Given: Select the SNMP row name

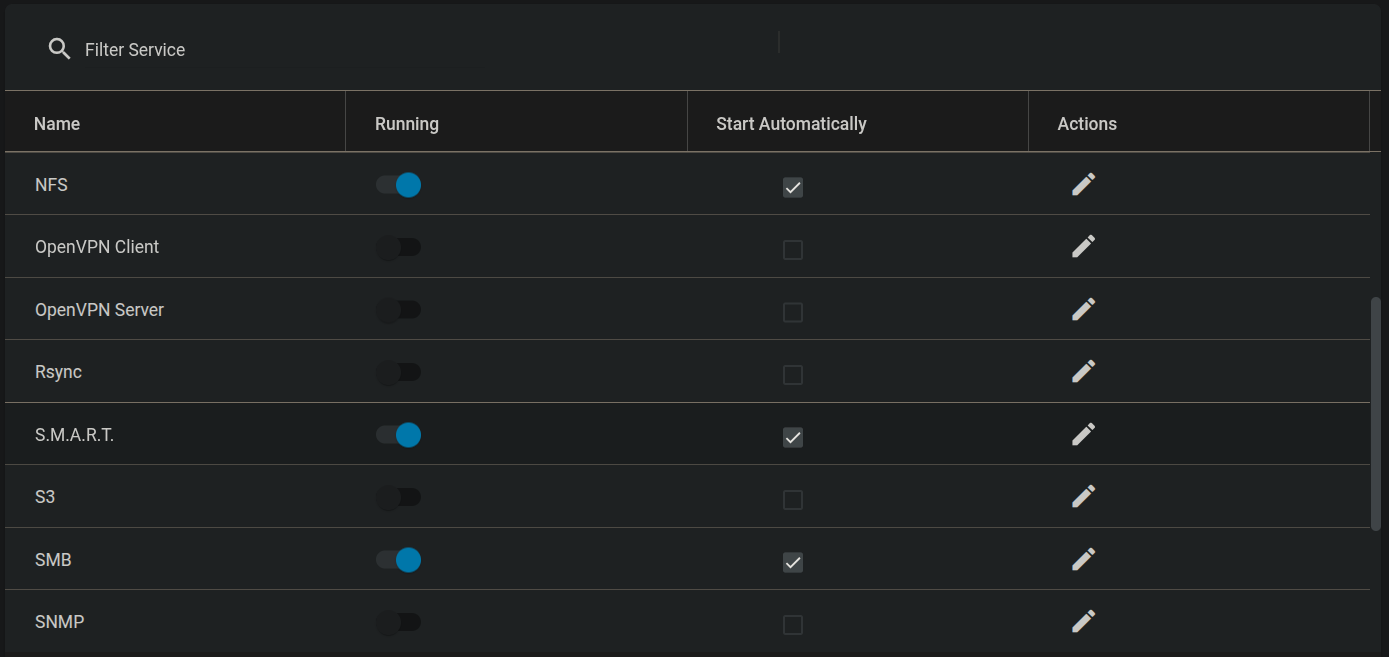Looking at the screenshot, I should tap(59, 622).
